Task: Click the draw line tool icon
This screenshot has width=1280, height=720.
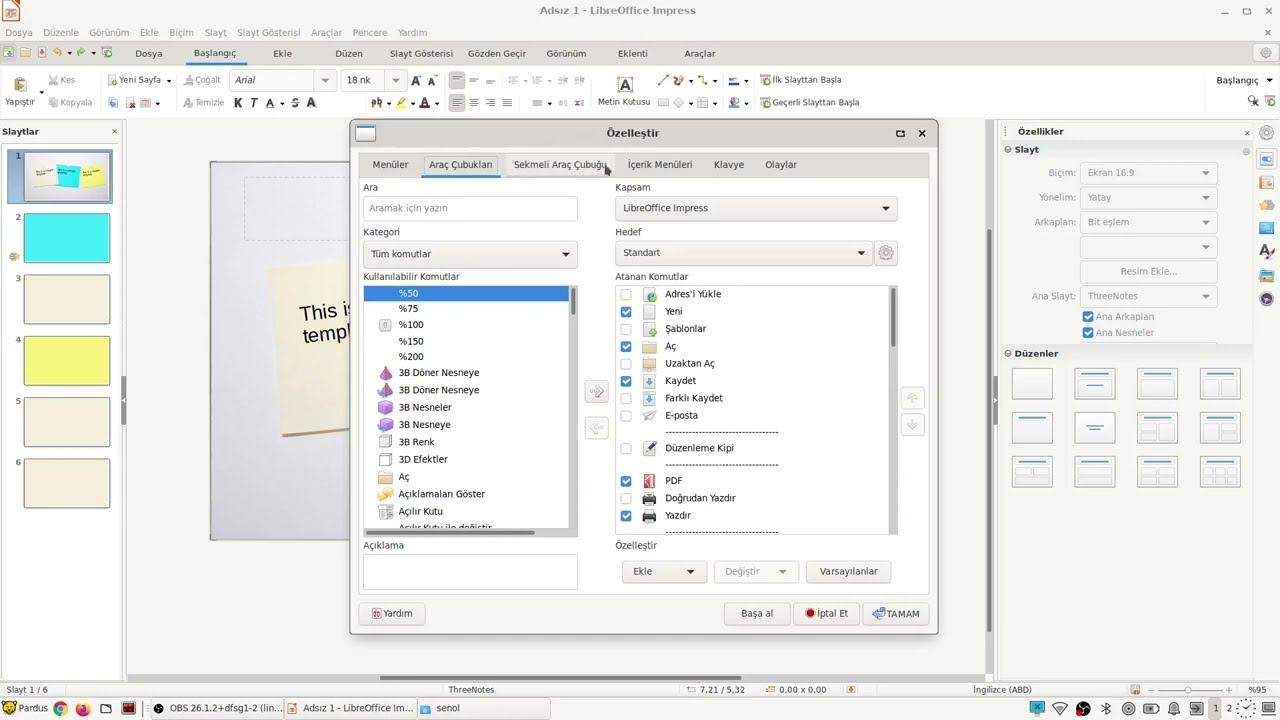Action: [x=662, y=80]
